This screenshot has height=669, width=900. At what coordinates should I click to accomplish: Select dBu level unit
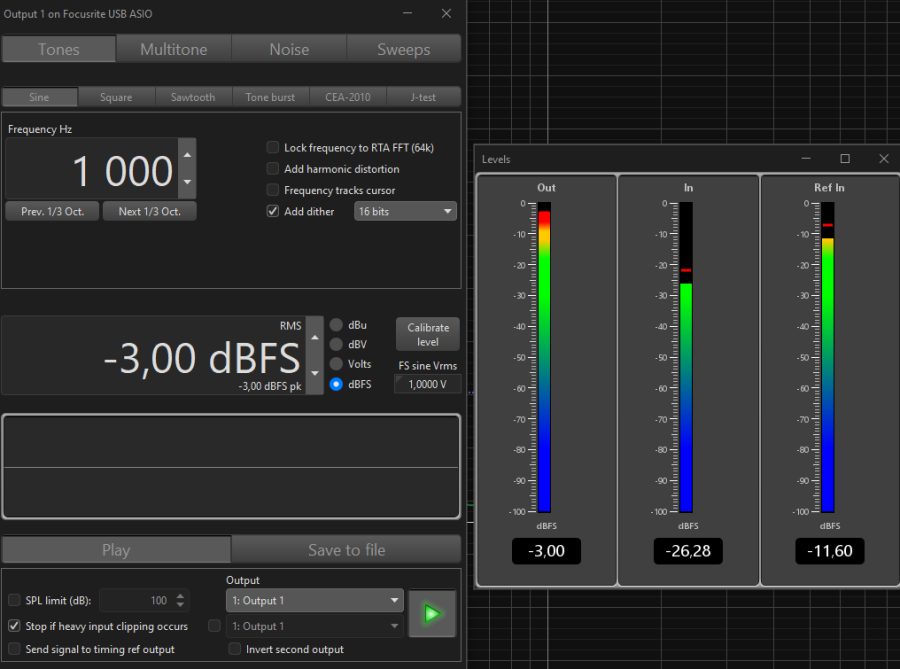tap(336, 325)
